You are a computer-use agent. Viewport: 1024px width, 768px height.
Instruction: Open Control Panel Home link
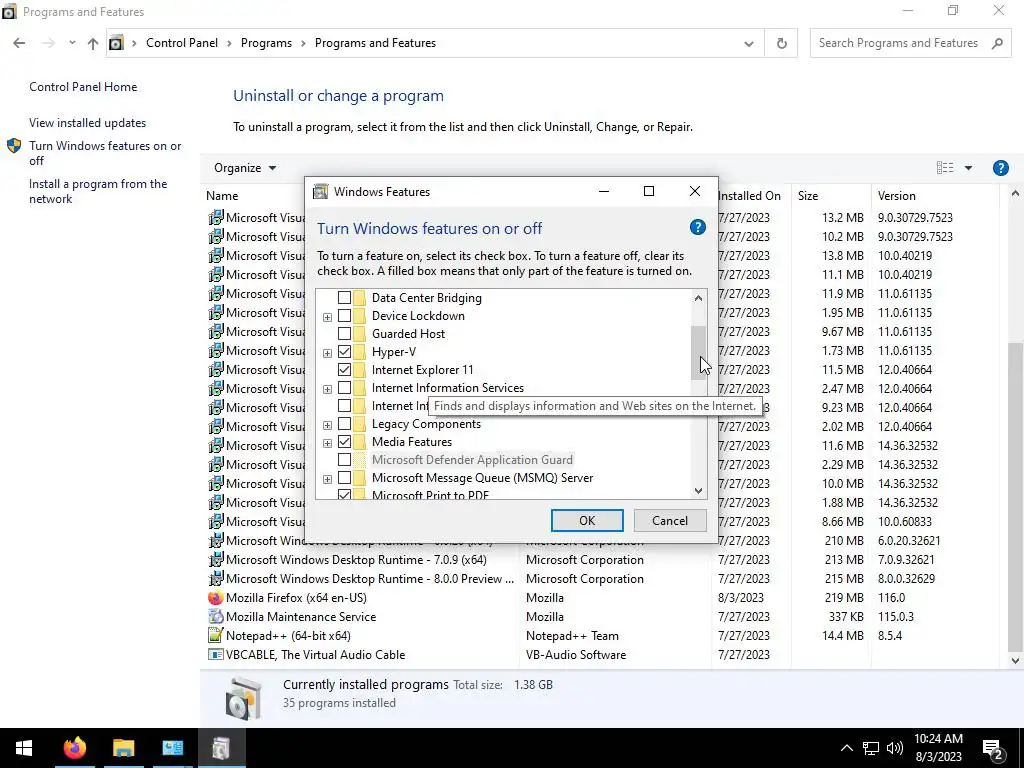[x=83, y=87]
